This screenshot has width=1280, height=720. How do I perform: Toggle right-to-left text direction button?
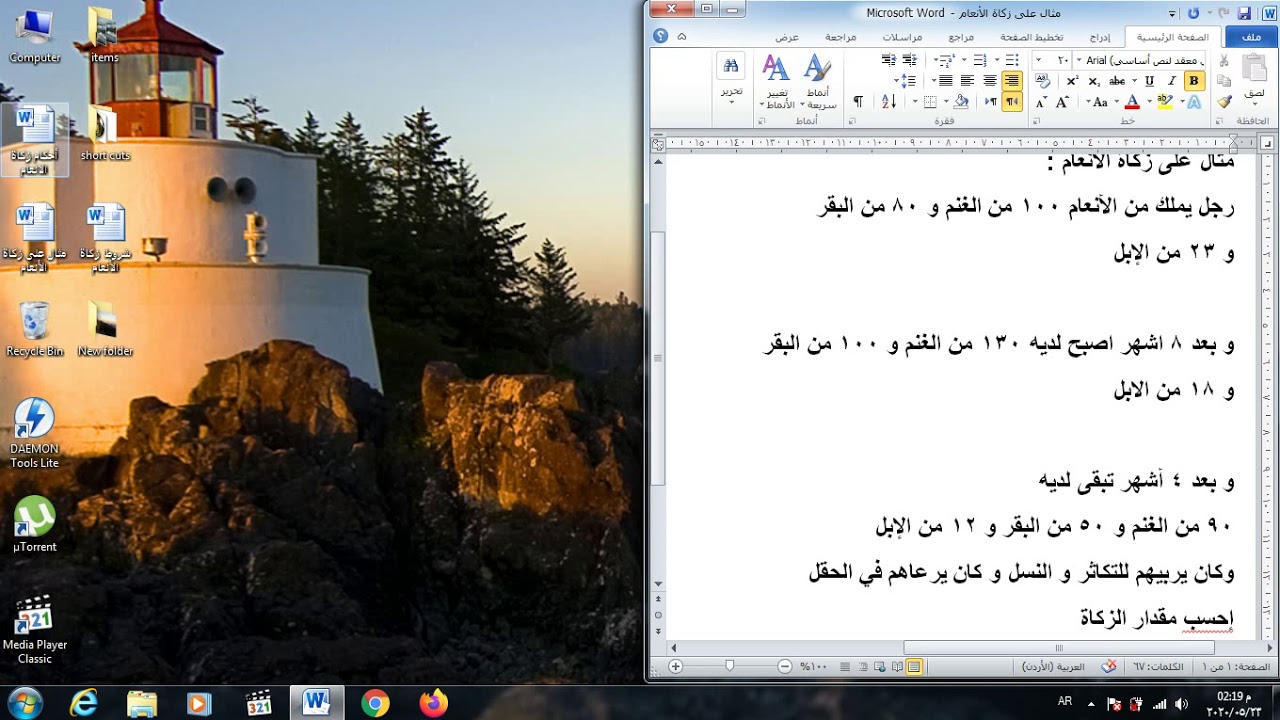pos(1011,101)
